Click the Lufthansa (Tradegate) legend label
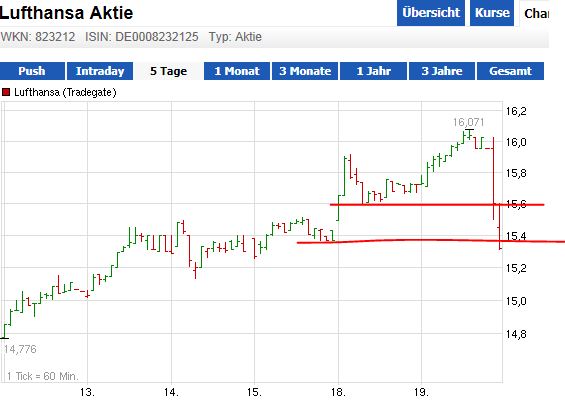Viewport: 565px width, 404px height. 65,93
